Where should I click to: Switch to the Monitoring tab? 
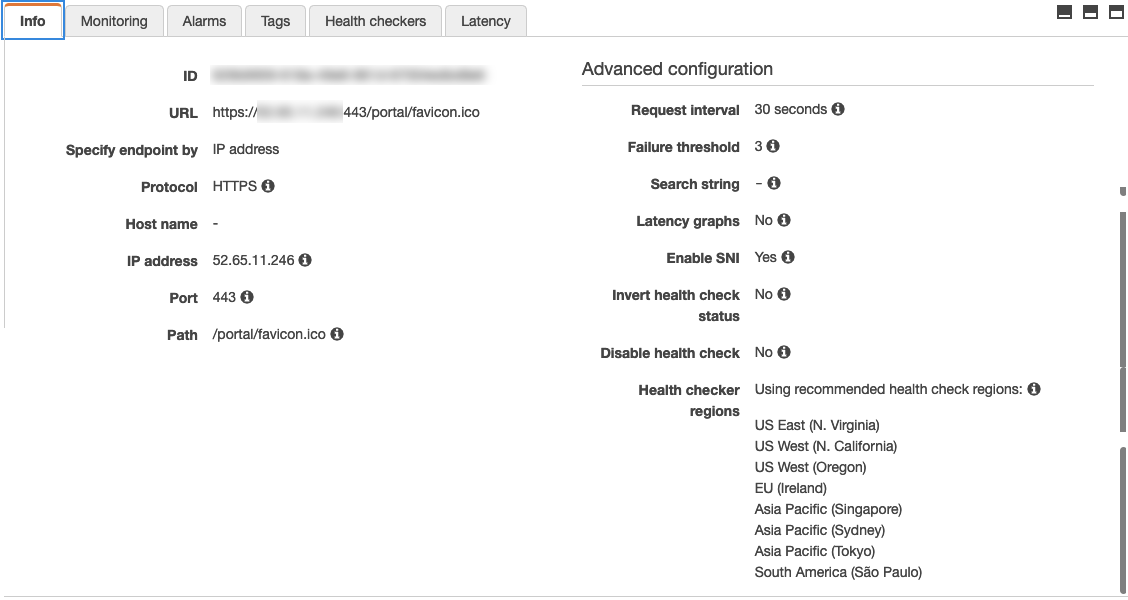click(x=114, y=21)
